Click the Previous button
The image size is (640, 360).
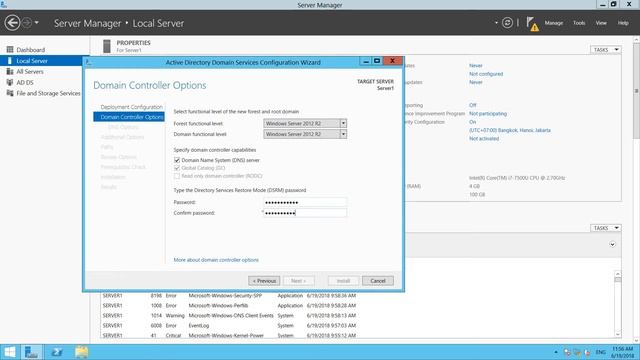(x=264, y=281)
